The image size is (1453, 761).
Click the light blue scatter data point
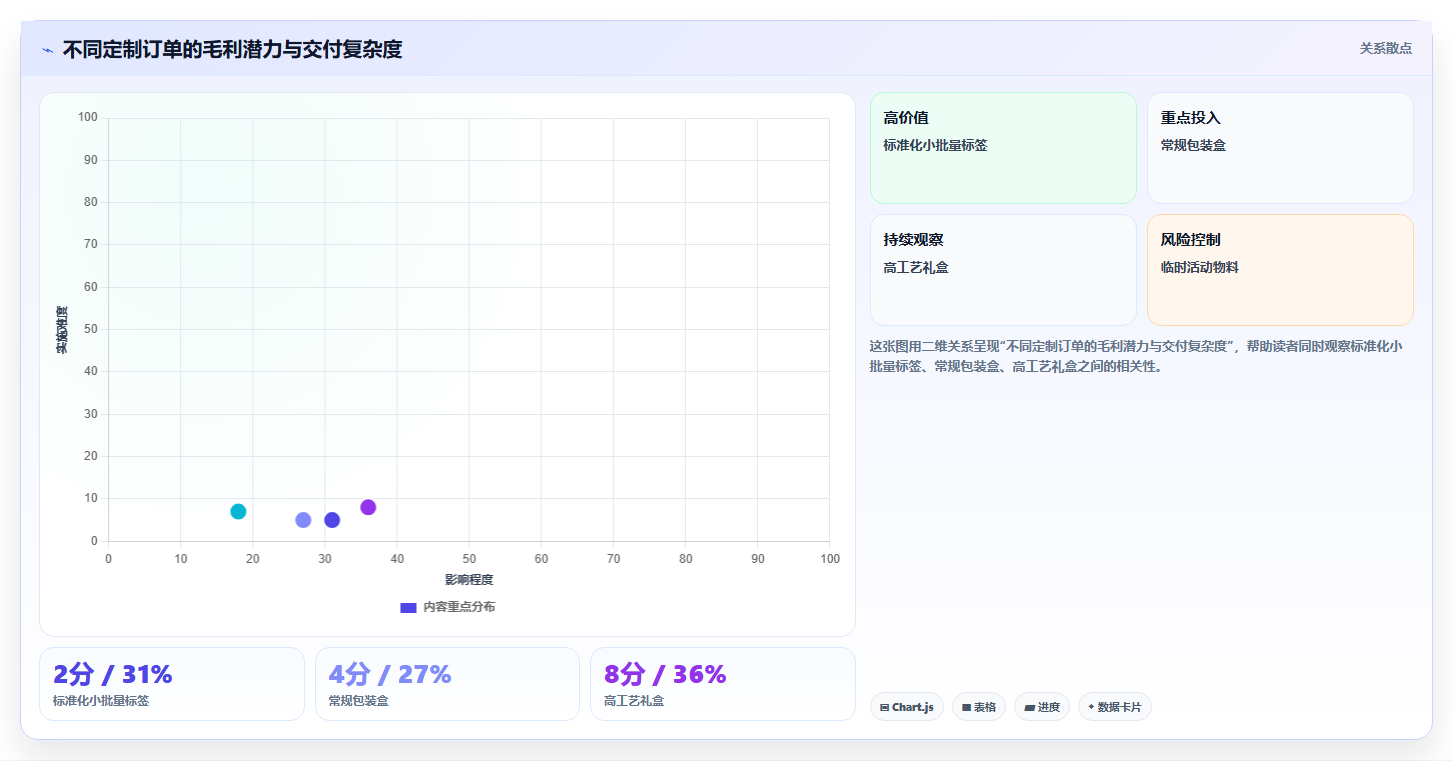(x=303, y=520)
